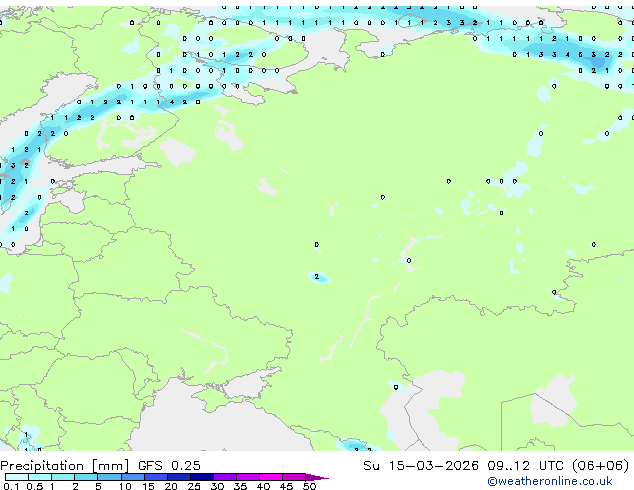Click the '35' legend scale label
This screenshot has width=634, height=490.
(240, 486)
